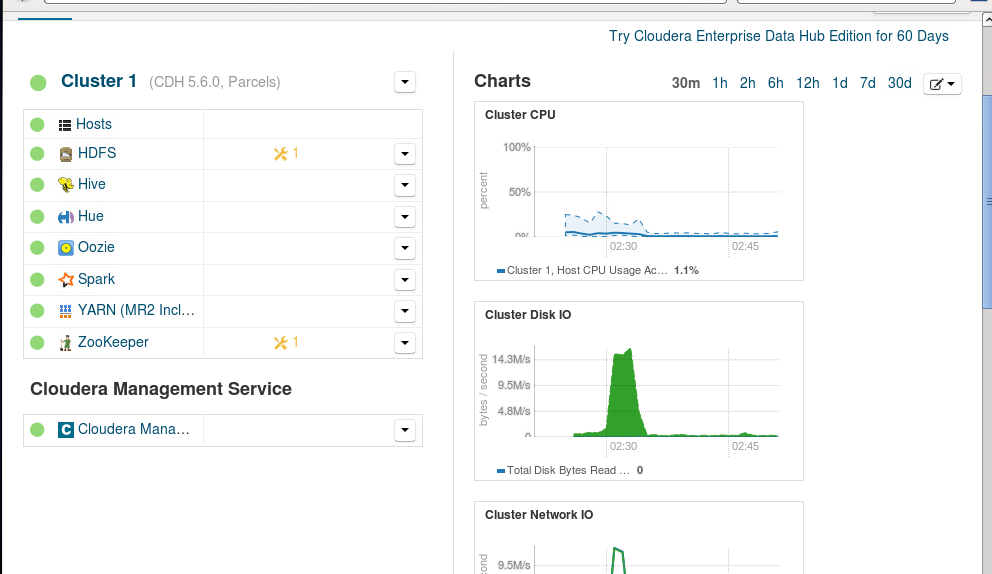Screen dimensions: 992x574
Task: Click Hue green health status dot
Action: coord(37,216)
